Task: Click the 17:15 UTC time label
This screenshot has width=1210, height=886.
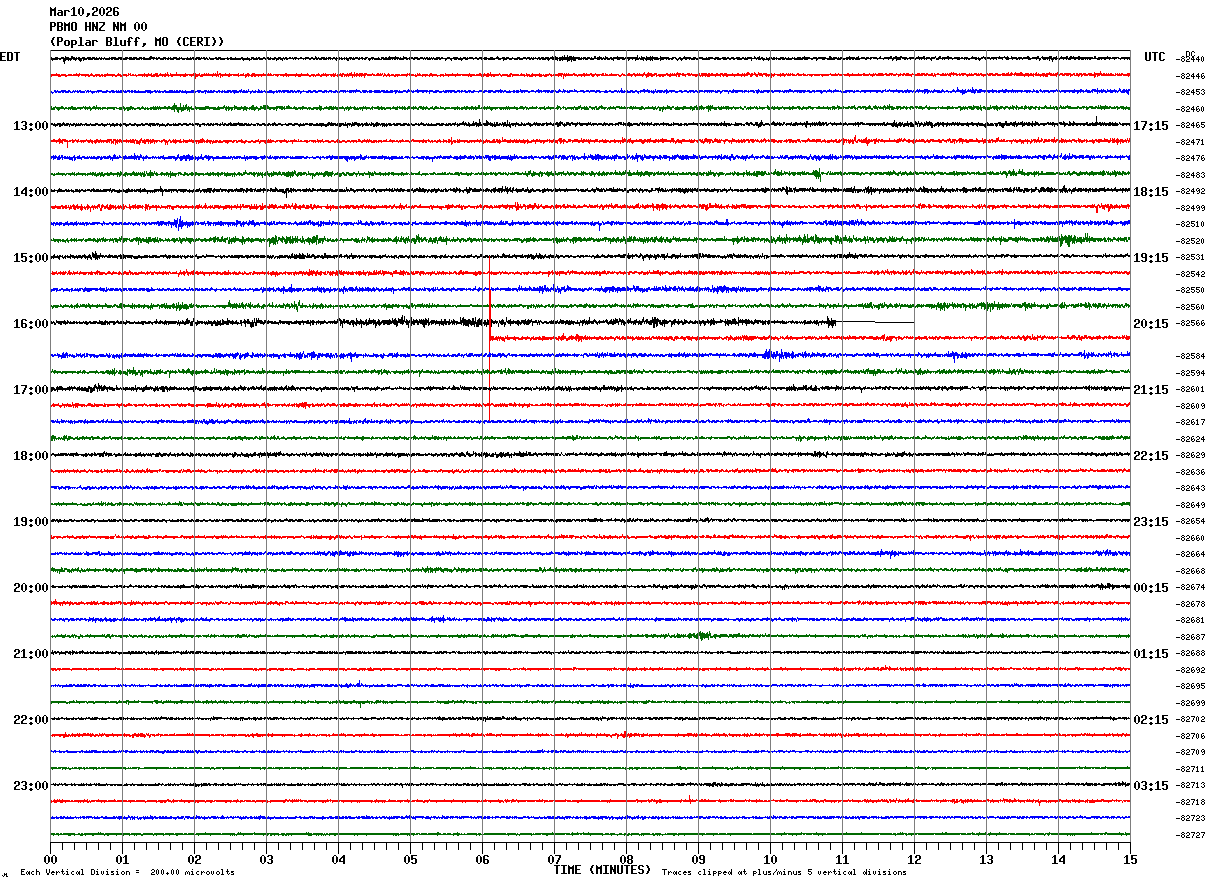Action: pyautogui.click(x=1151, y=126)
